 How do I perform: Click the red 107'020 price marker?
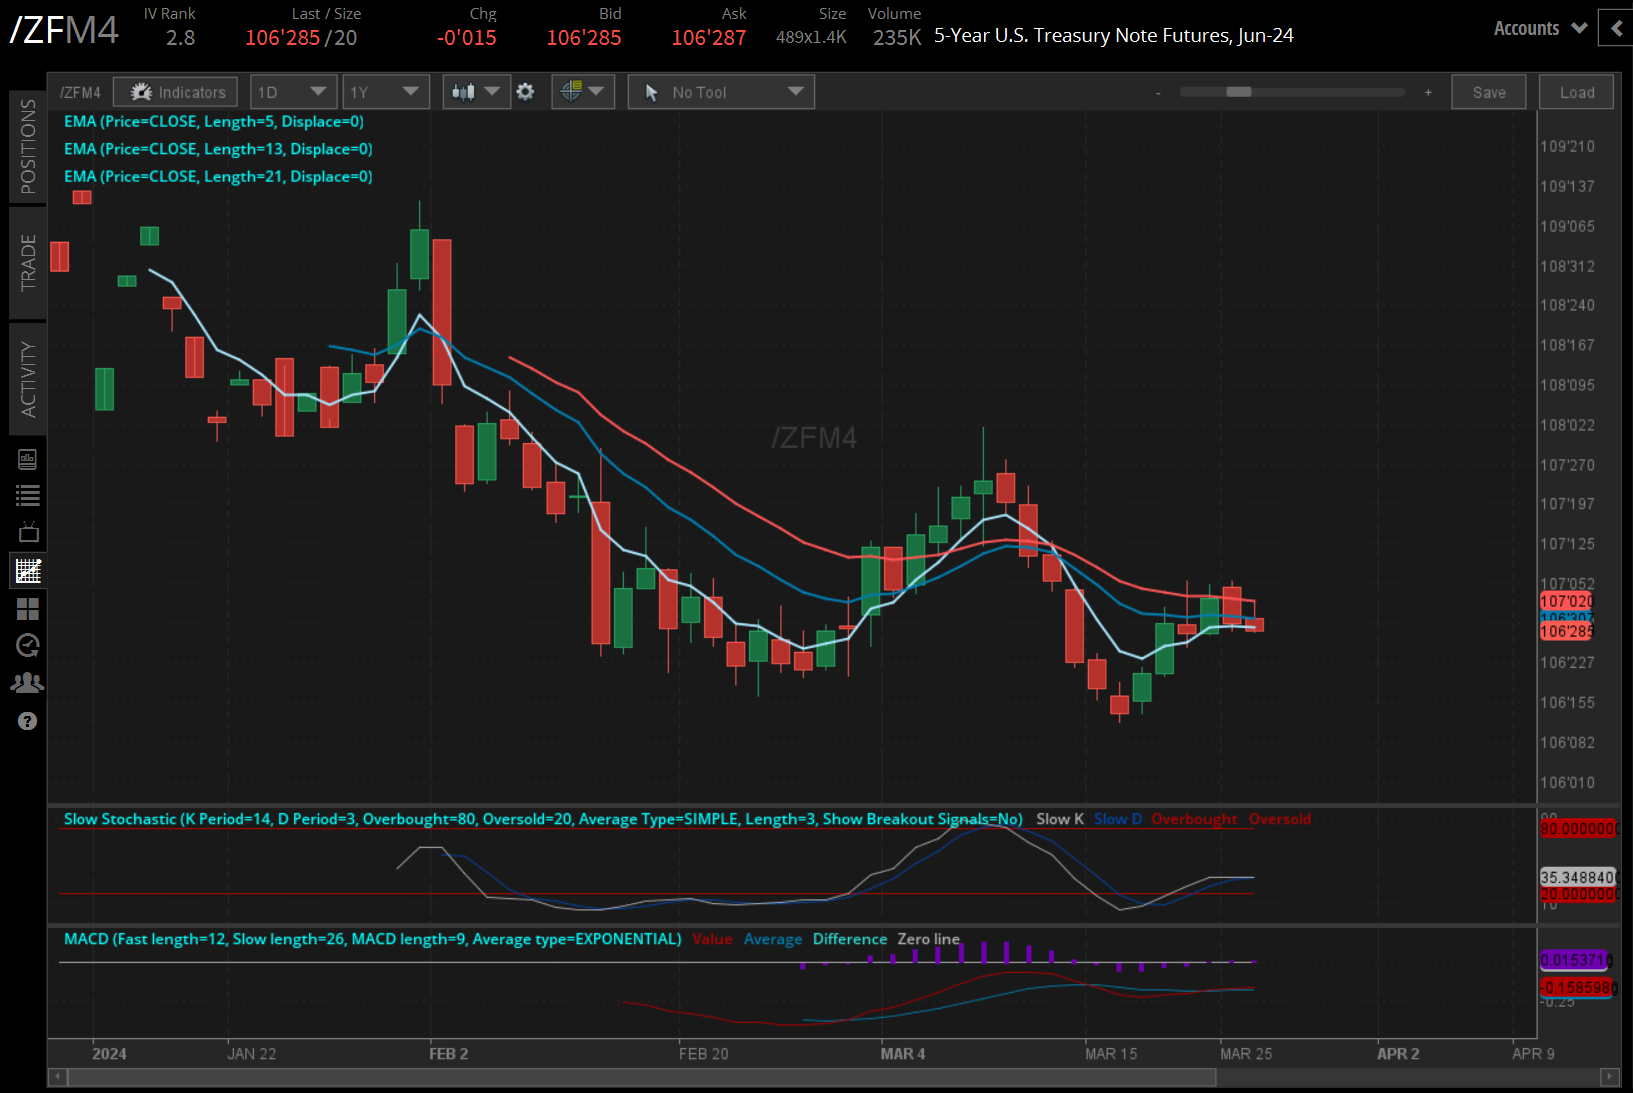click(x=1566, y=601)
